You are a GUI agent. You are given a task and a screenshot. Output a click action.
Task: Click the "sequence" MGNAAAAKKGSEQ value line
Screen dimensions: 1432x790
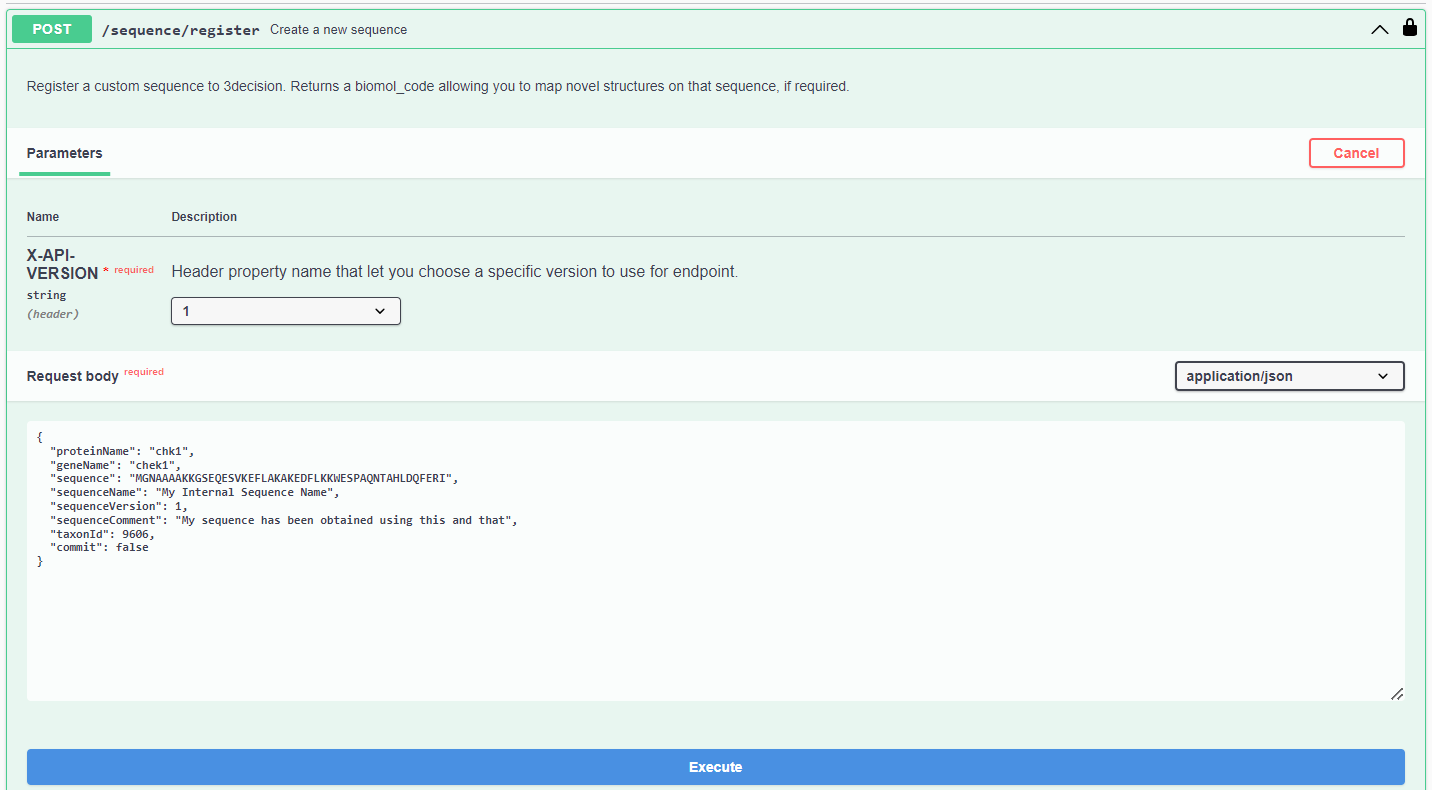(x=254, y=479)
